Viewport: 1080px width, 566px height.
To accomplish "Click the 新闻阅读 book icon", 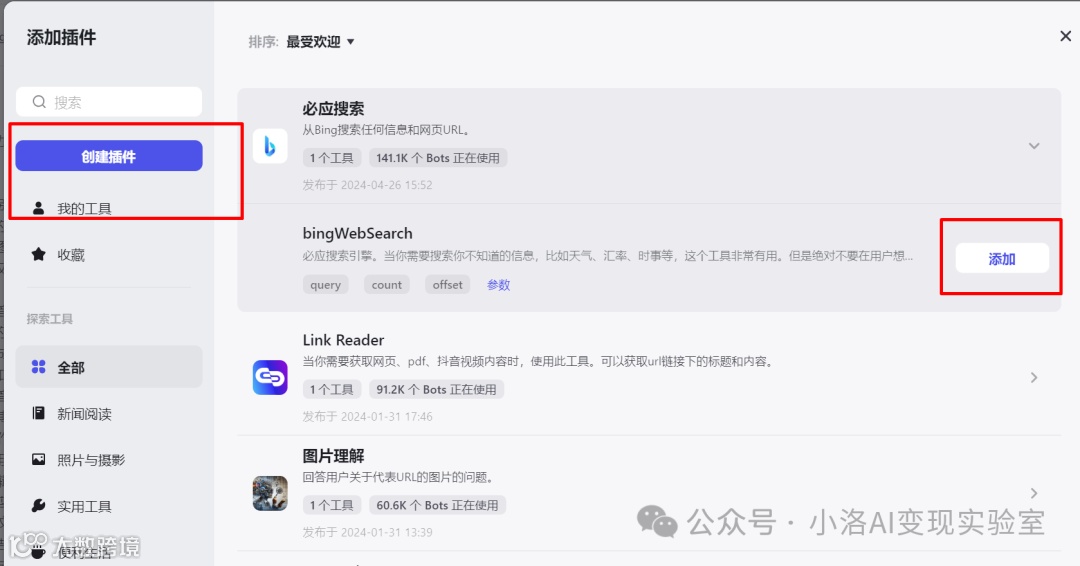I will [39, 413].
